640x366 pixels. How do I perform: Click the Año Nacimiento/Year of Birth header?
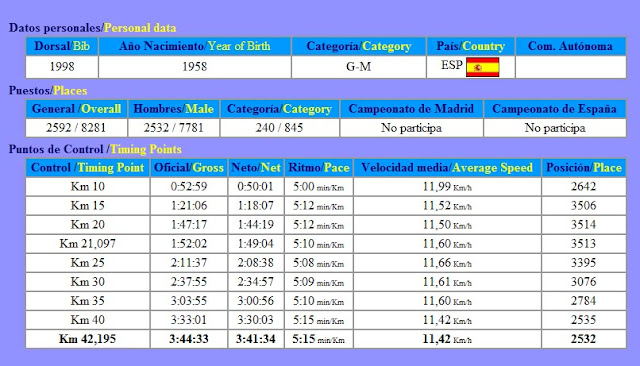195,46
